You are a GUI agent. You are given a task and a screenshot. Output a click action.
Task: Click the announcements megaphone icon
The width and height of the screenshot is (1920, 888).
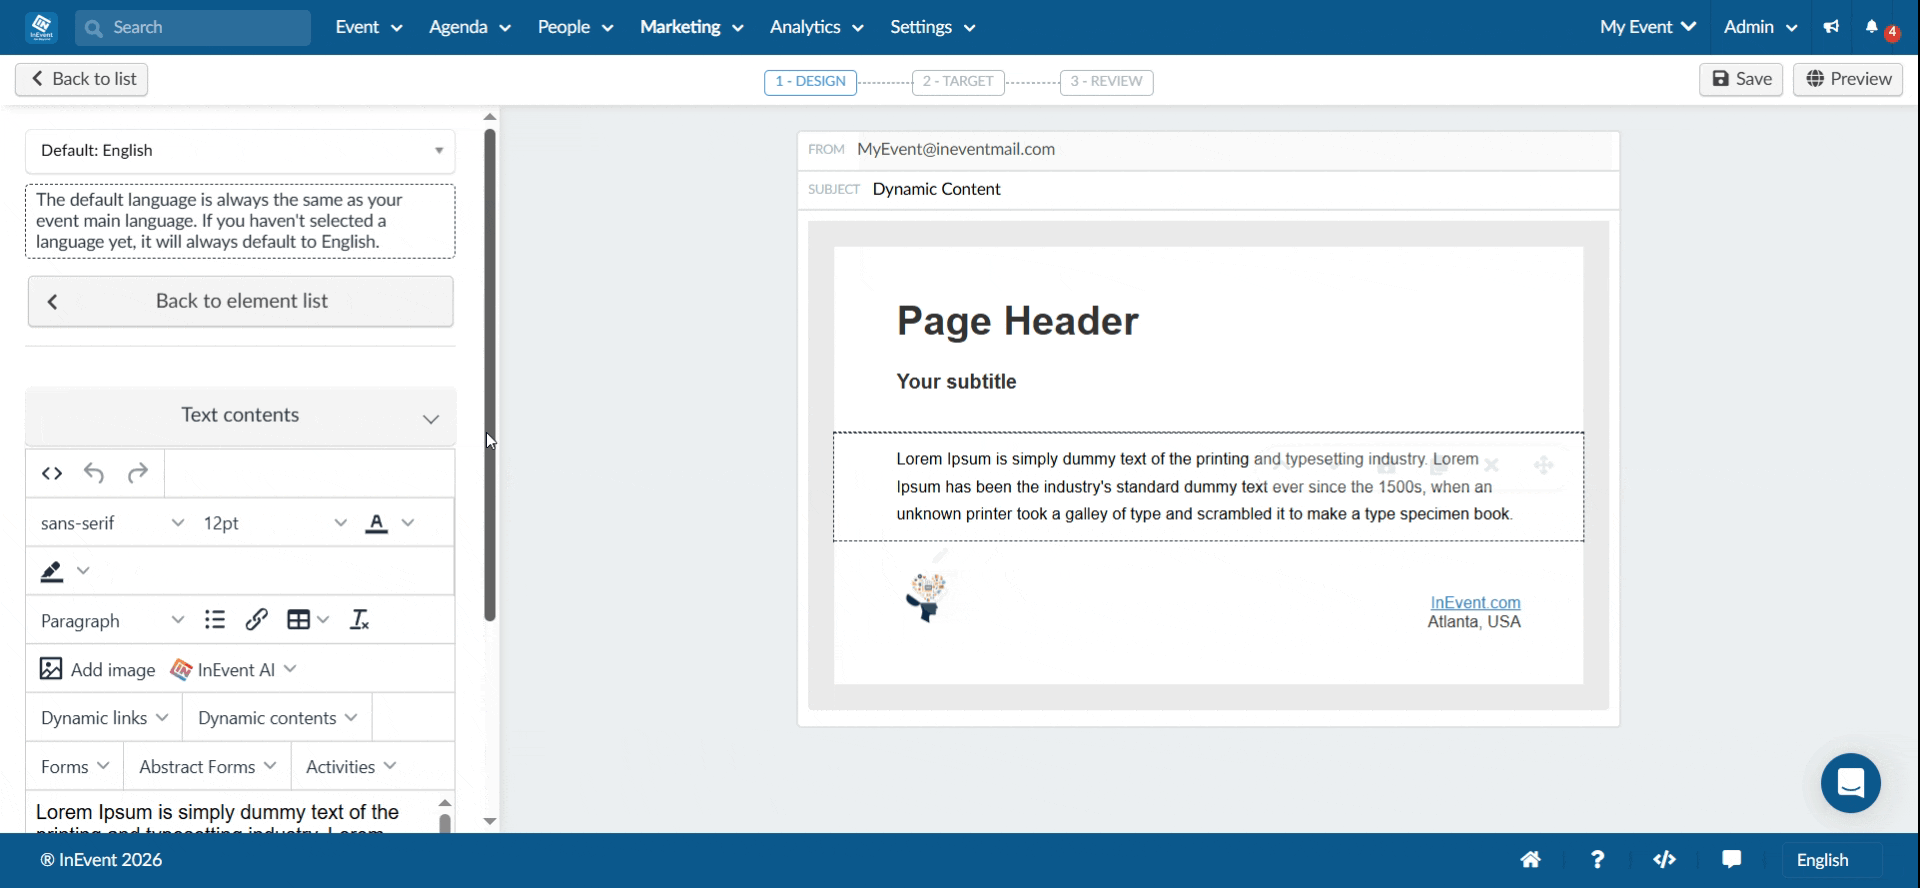coord(1831,27)
